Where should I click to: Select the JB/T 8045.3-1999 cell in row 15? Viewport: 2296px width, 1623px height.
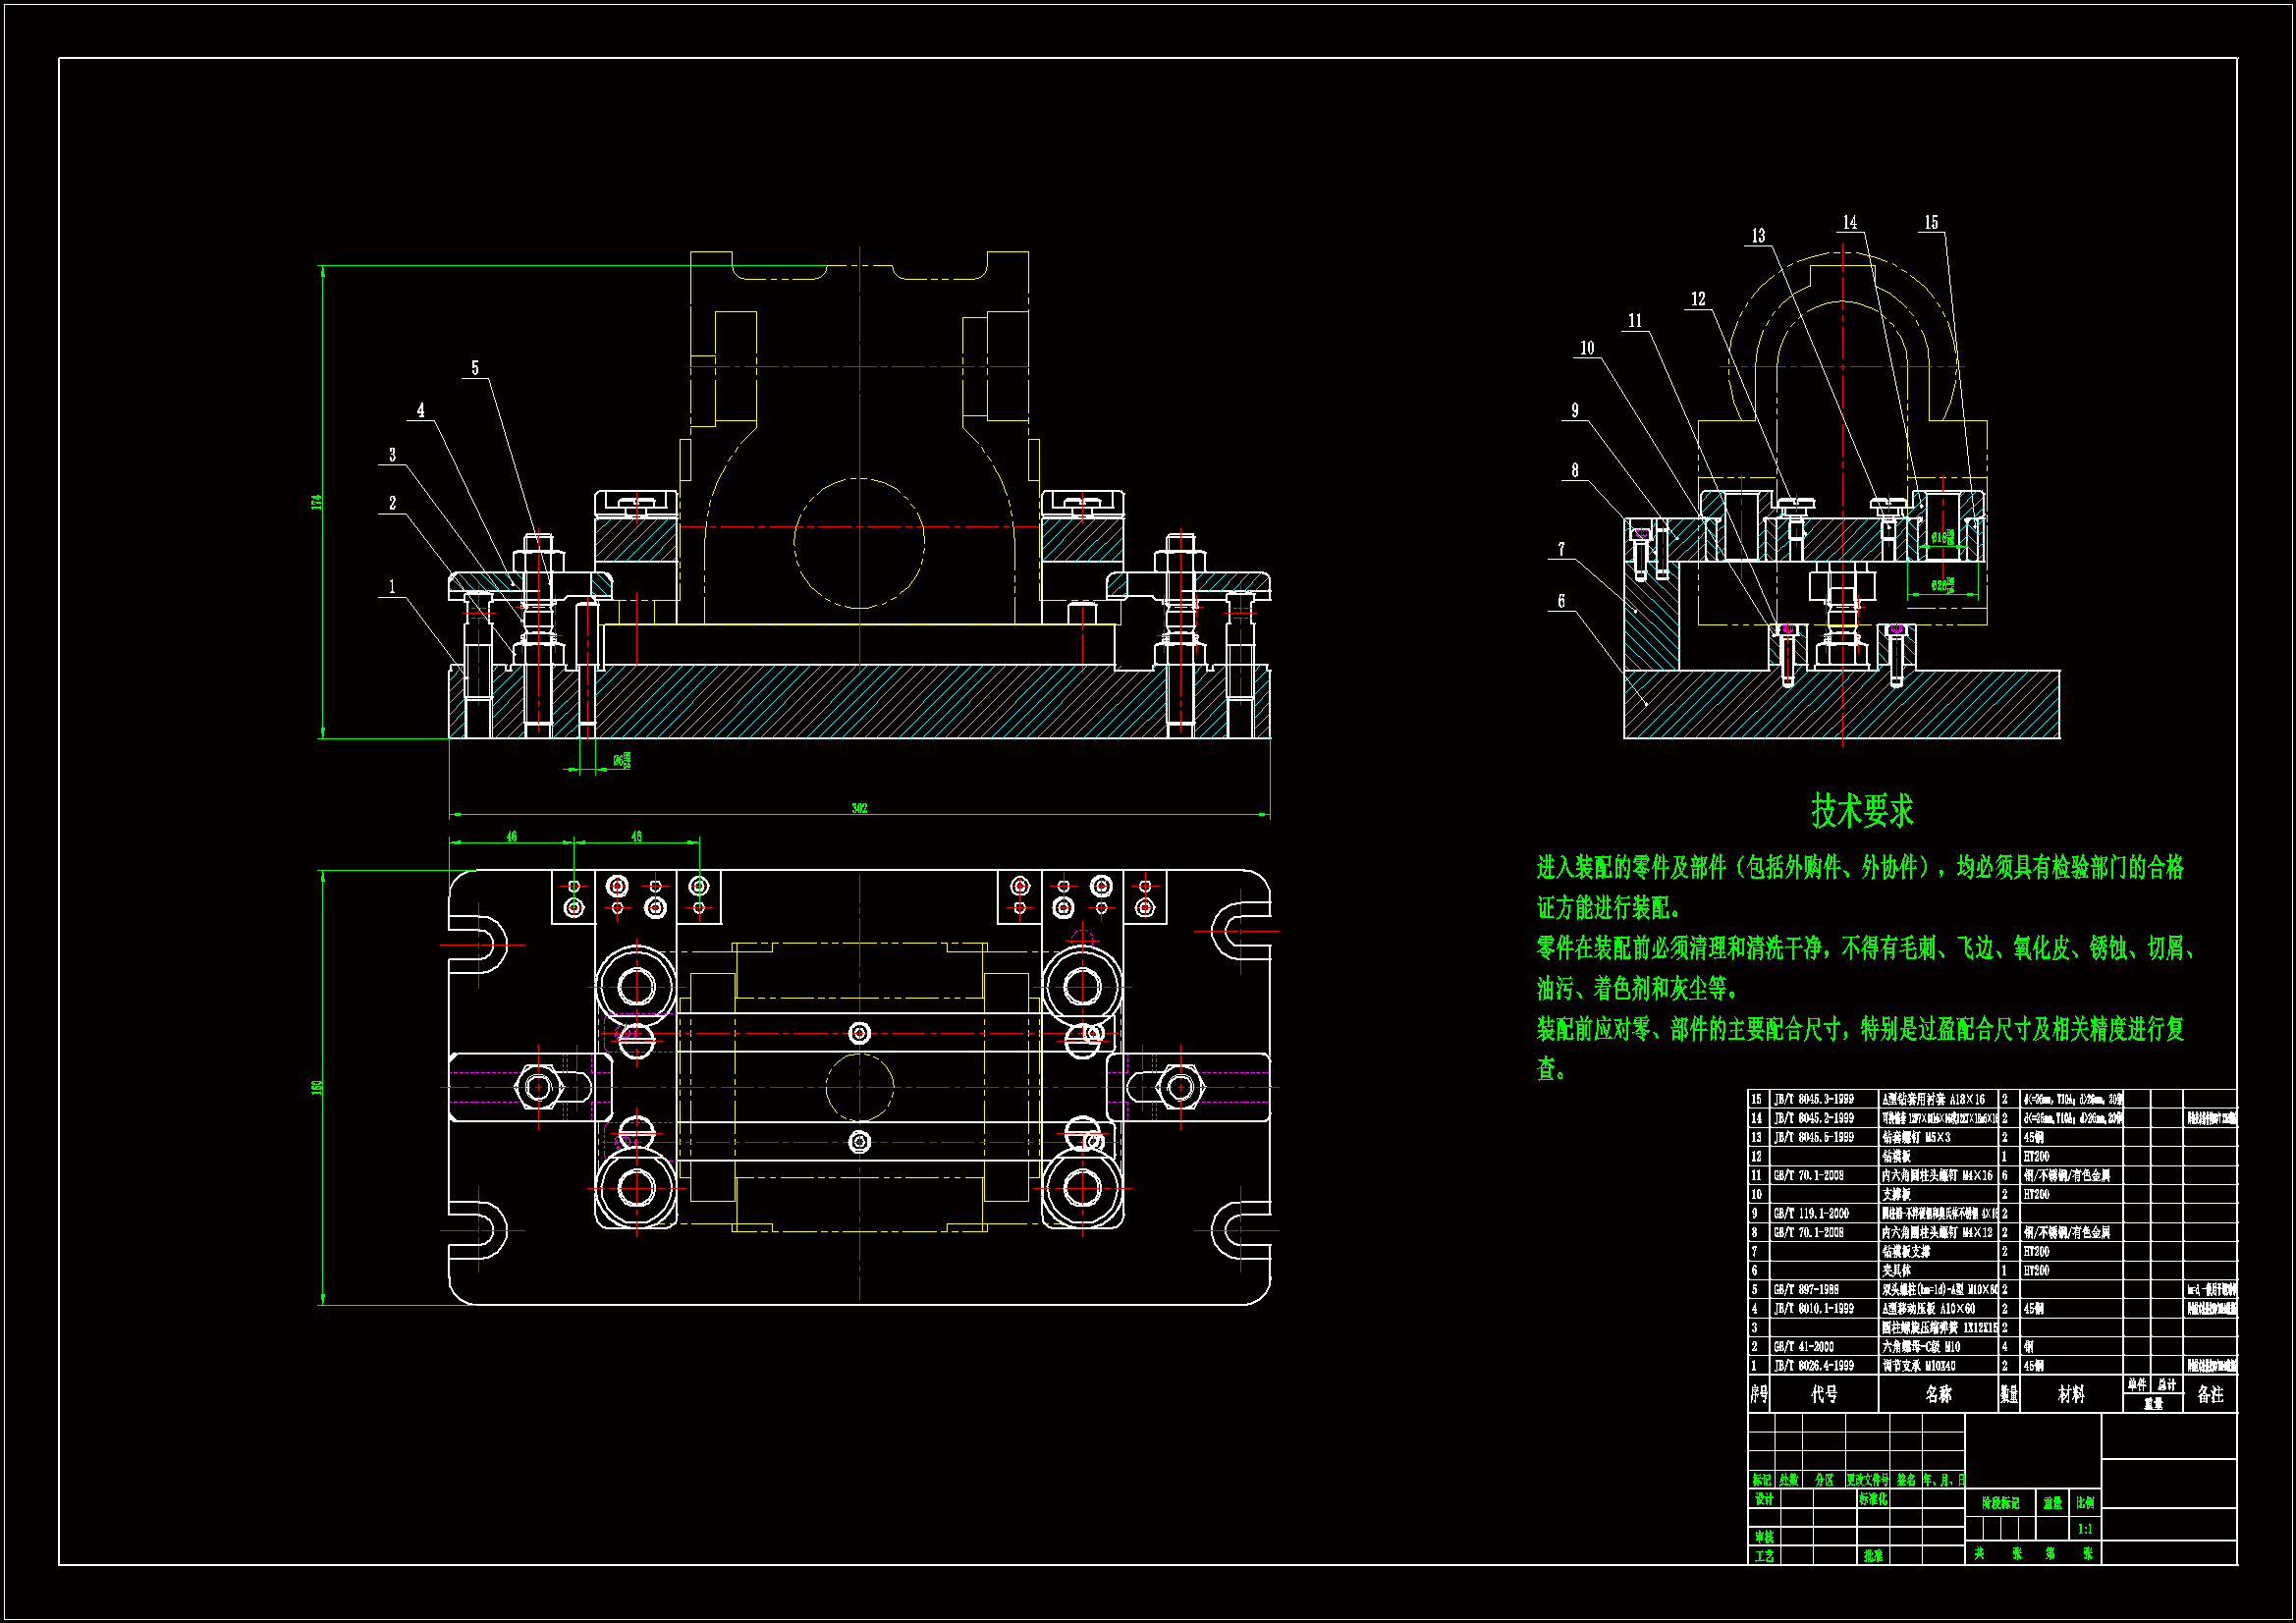[x=1814, y=1099]
